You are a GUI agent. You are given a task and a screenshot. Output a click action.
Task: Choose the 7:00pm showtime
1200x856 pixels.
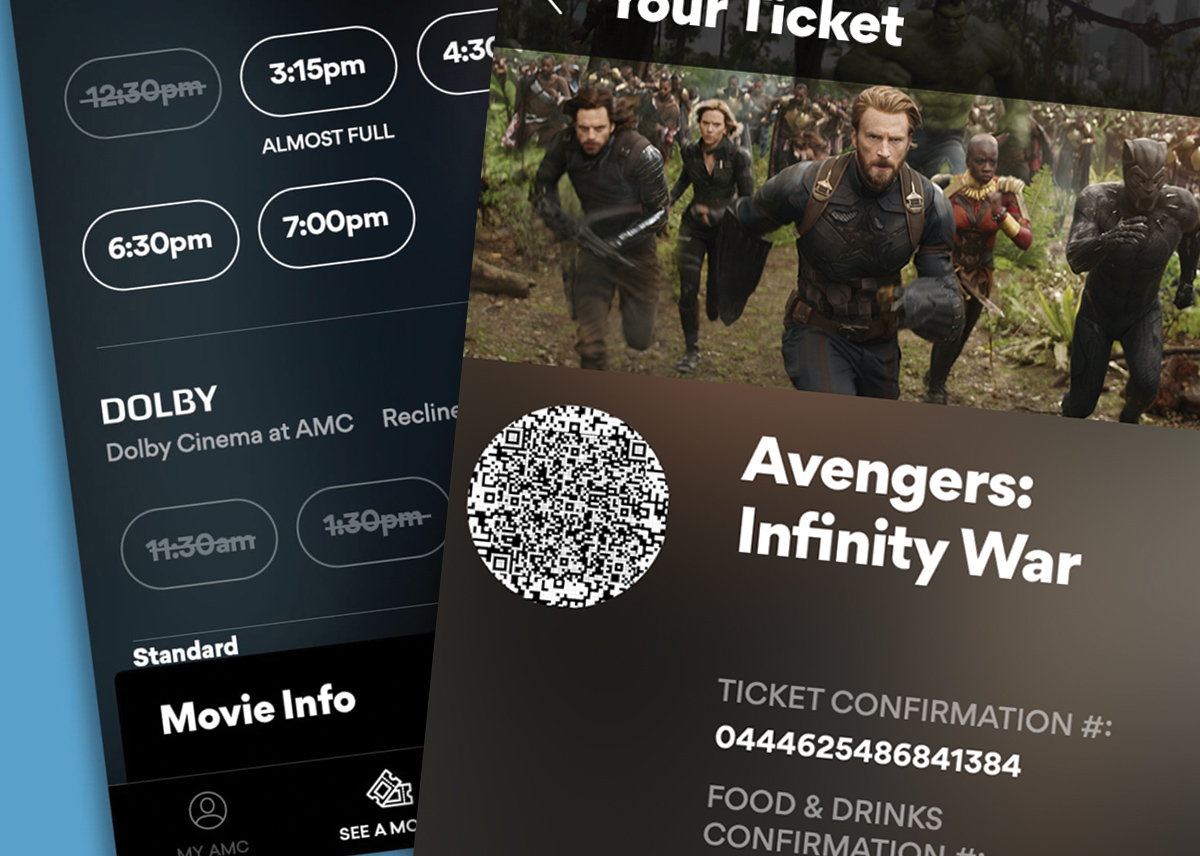[336, 223]
